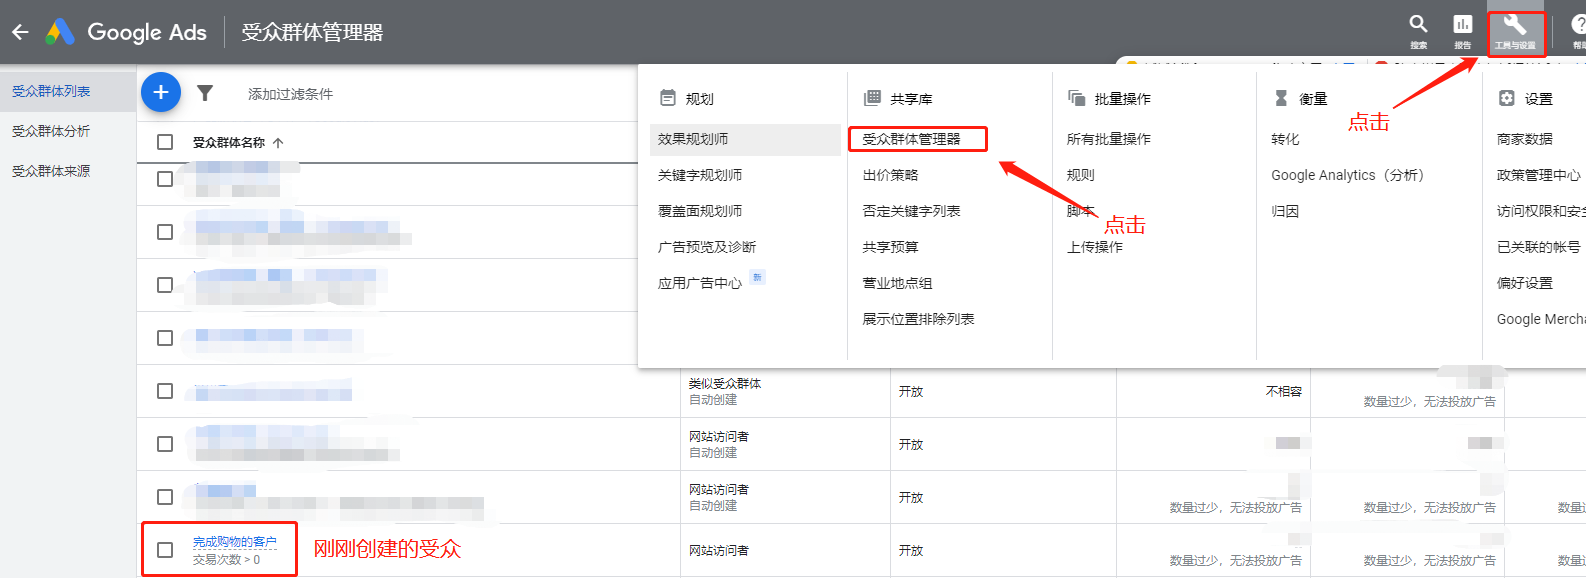
Task: Open 共享预算 menu item
Action: pos(890,247)
